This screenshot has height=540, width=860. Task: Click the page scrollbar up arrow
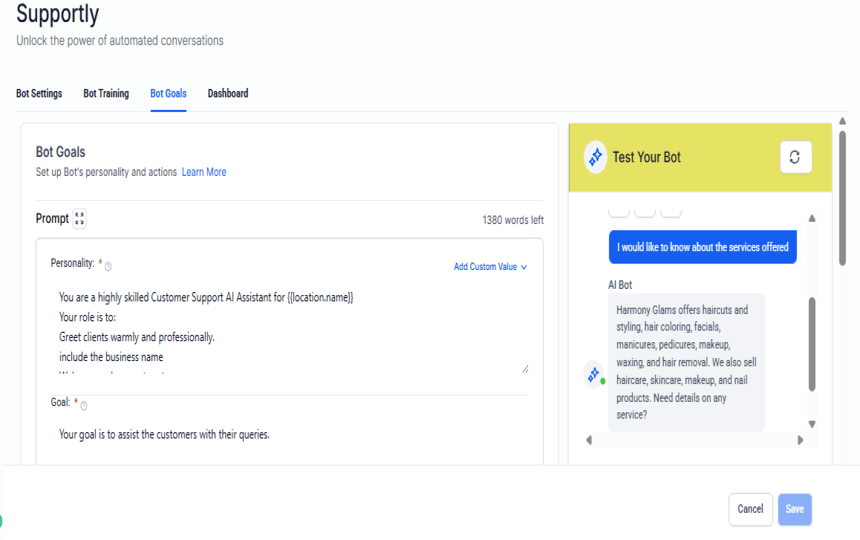coord(842,121)
